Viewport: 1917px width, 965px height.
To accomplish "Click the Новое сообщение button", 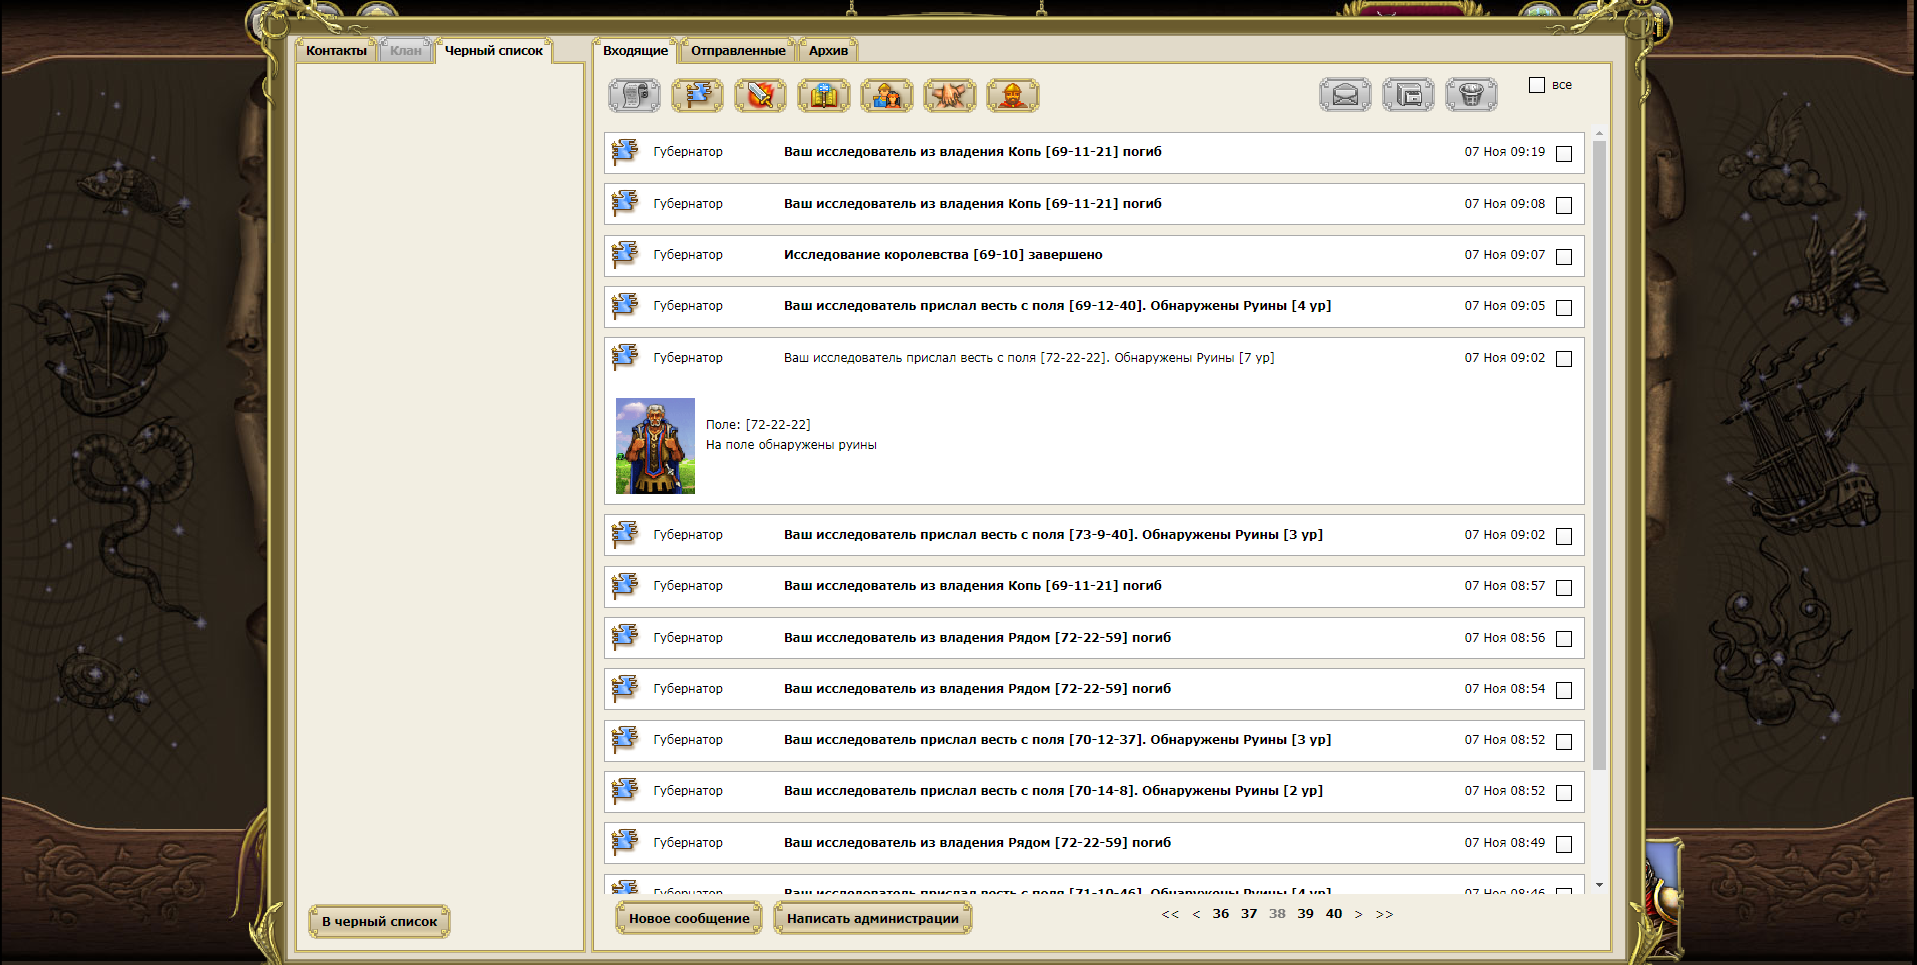I will (x=689, y=918).
